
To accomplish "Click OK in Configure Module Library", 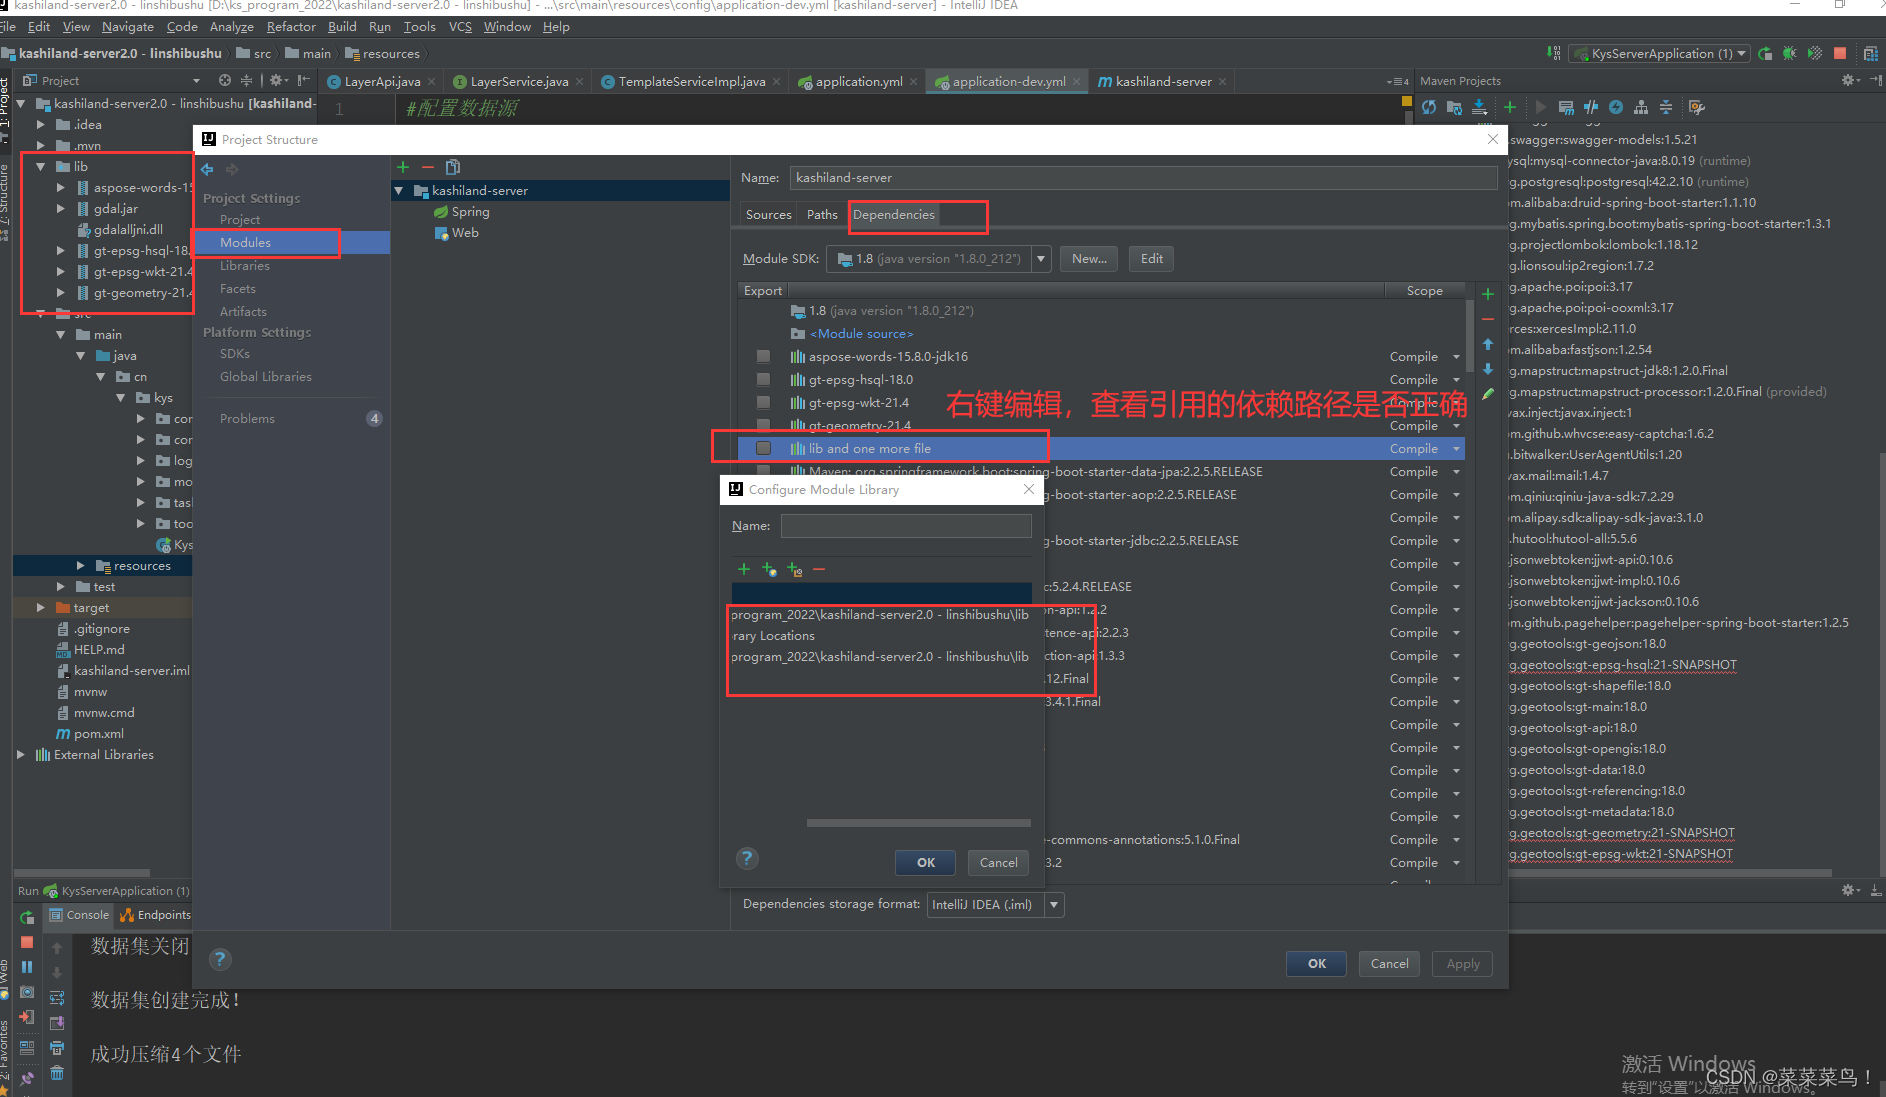I will (x=926, y=863).
